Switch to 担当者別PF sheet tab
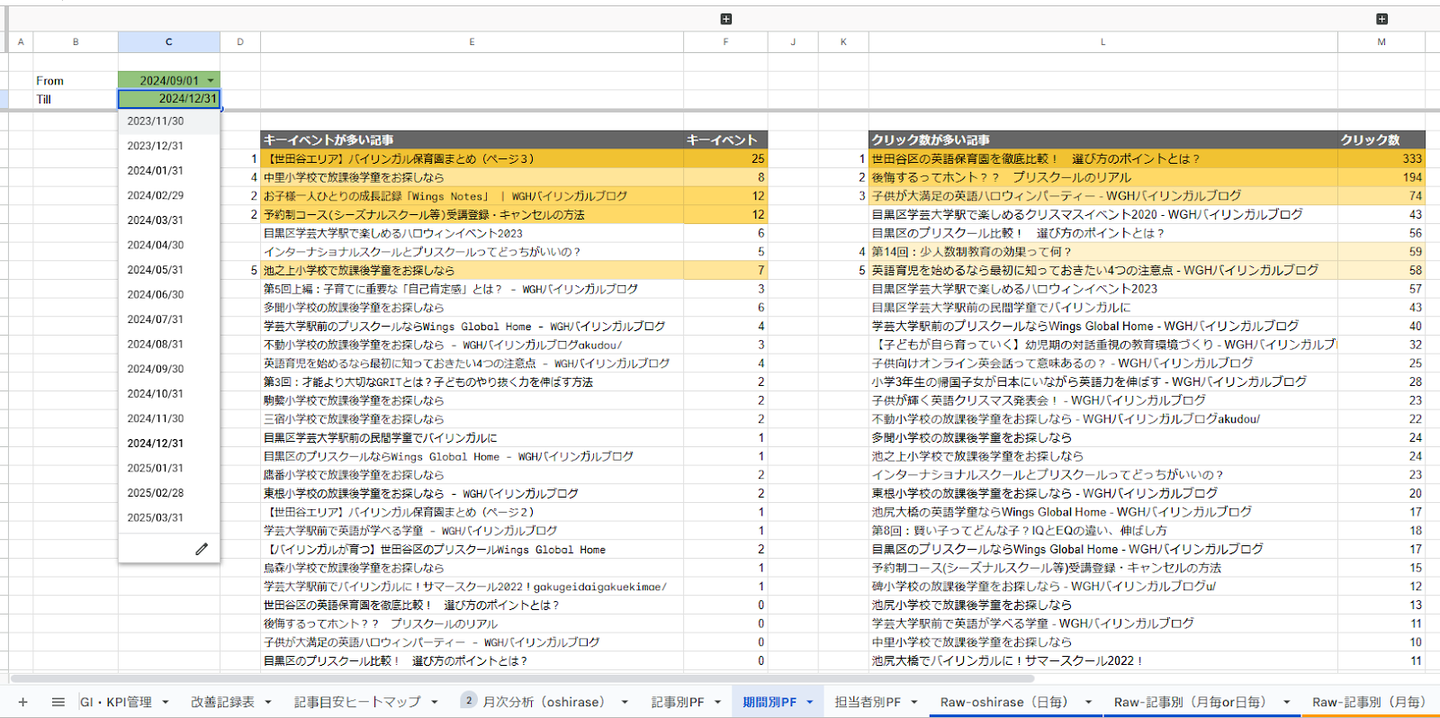This screenshot has width=1440, height=718. coord(868,702)
